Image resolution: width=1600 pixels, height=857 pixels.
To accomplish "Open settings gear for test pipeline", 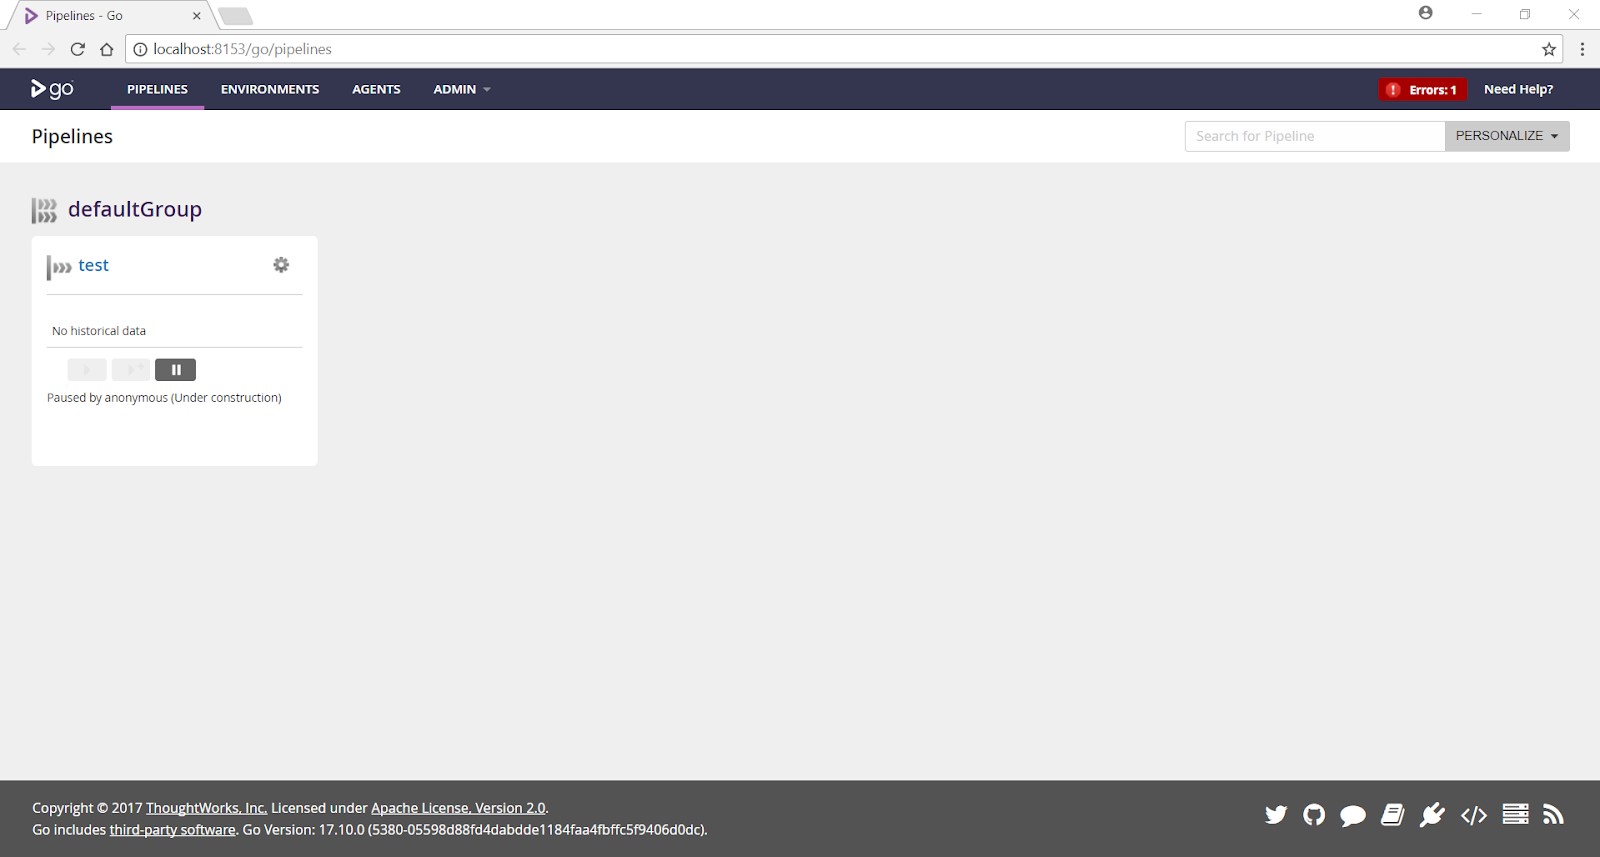I will 281,265.
